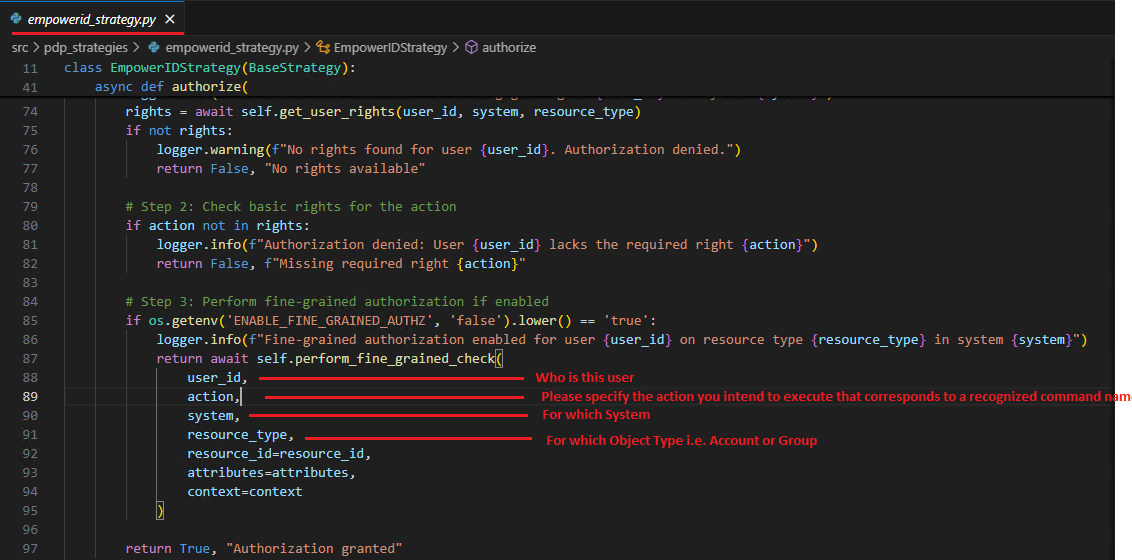Image resolution: width=1132 pixels, height=560 pixels.
Task: Expand chevron after pdp_strategies in breadcrumb
Action: point(136,48)
